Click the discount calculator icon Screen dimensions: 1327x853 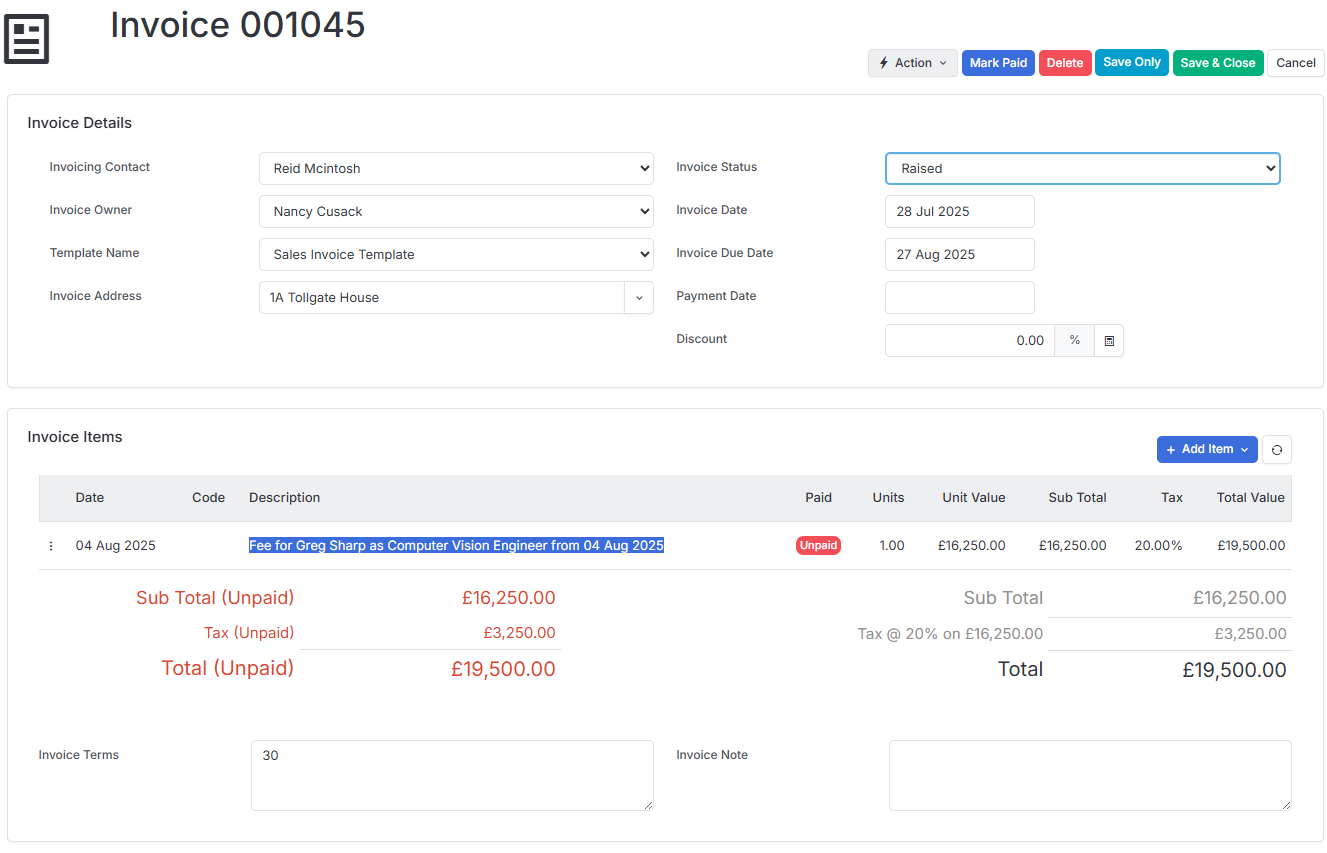(x=1109, y=341)
